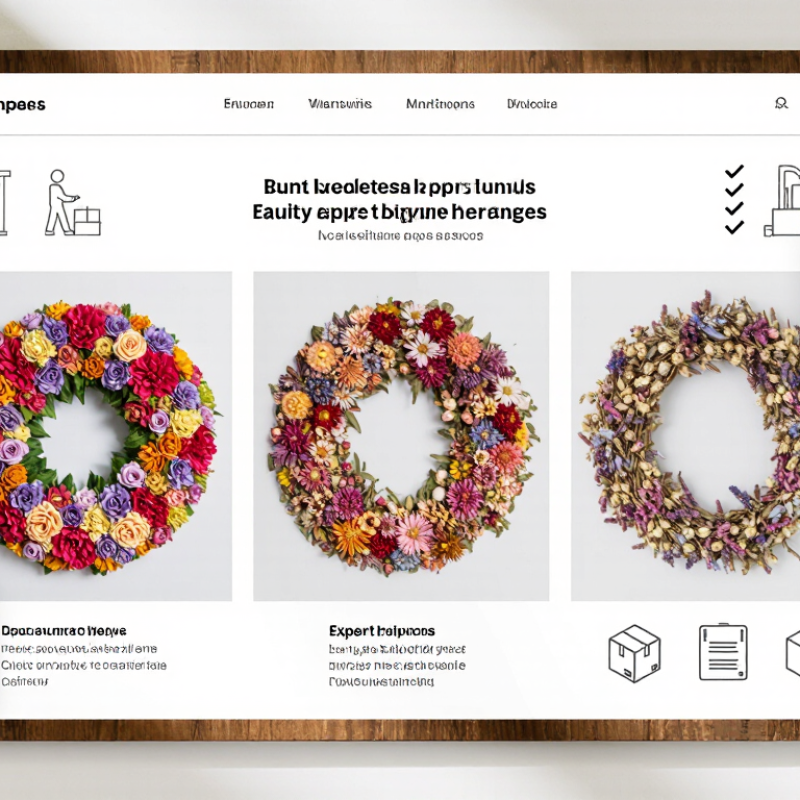Screen dimensions: 800x800
Task: Click the search magnifier icon in the header
Action: pos(781,104)
